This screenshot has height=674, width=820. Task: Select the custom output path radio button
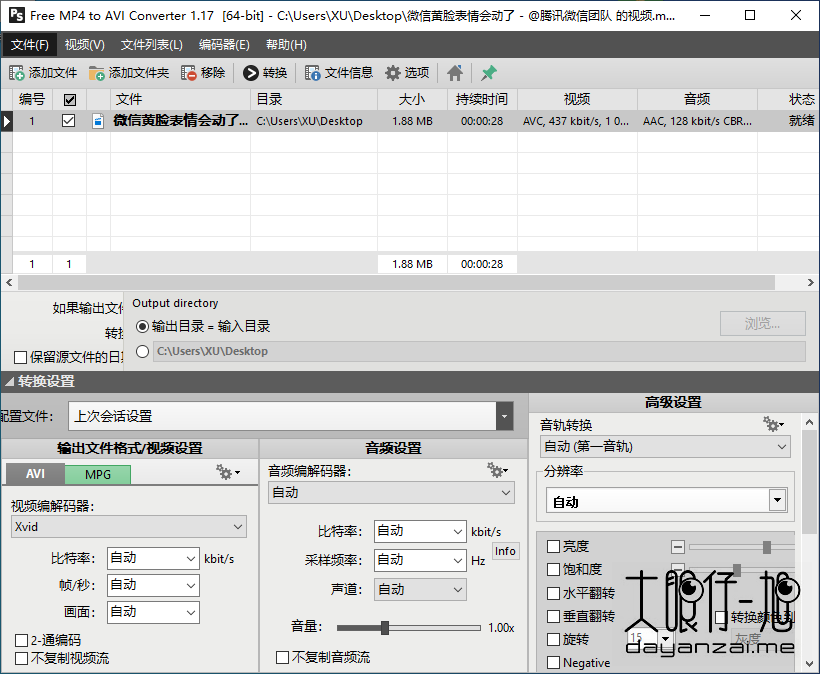pyautogui.click(x=142, y=351)
